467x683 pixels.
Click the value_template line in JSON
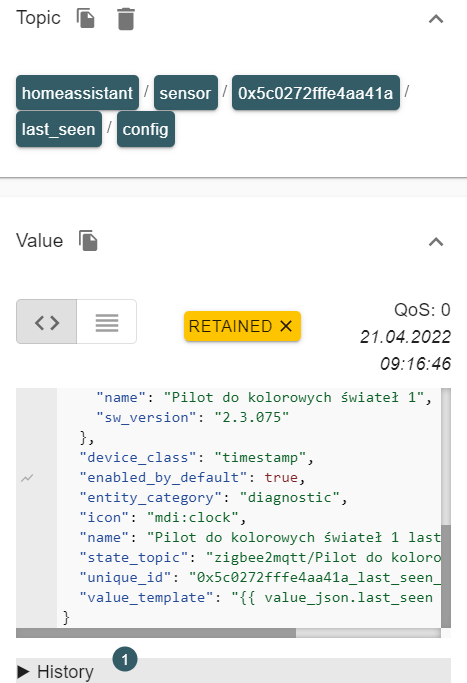click(x=256, y=597)
